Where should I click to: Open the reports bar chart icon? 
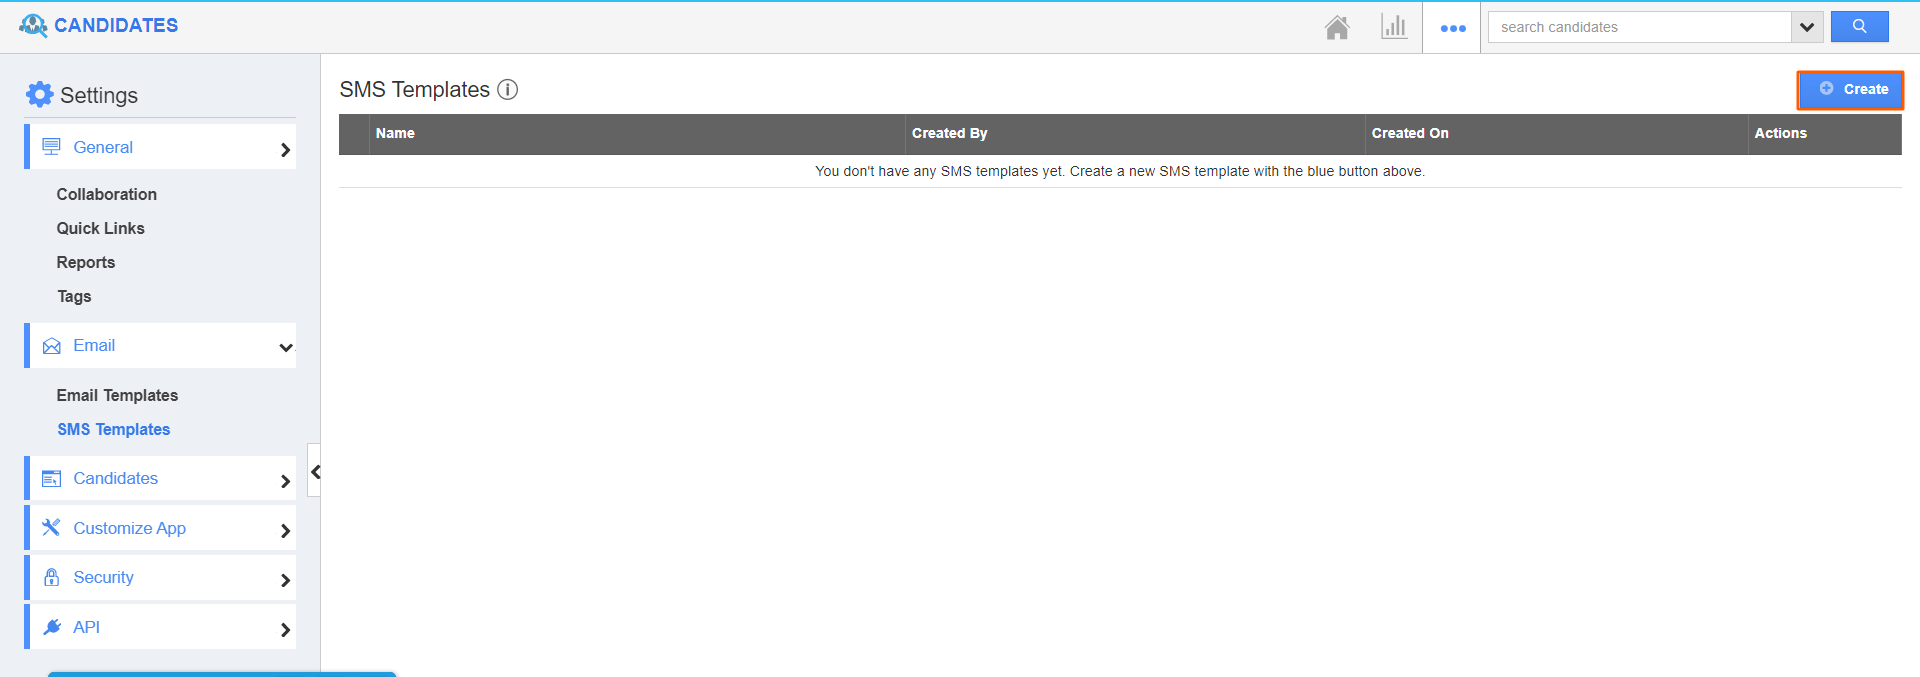(x=1394, y=27)
